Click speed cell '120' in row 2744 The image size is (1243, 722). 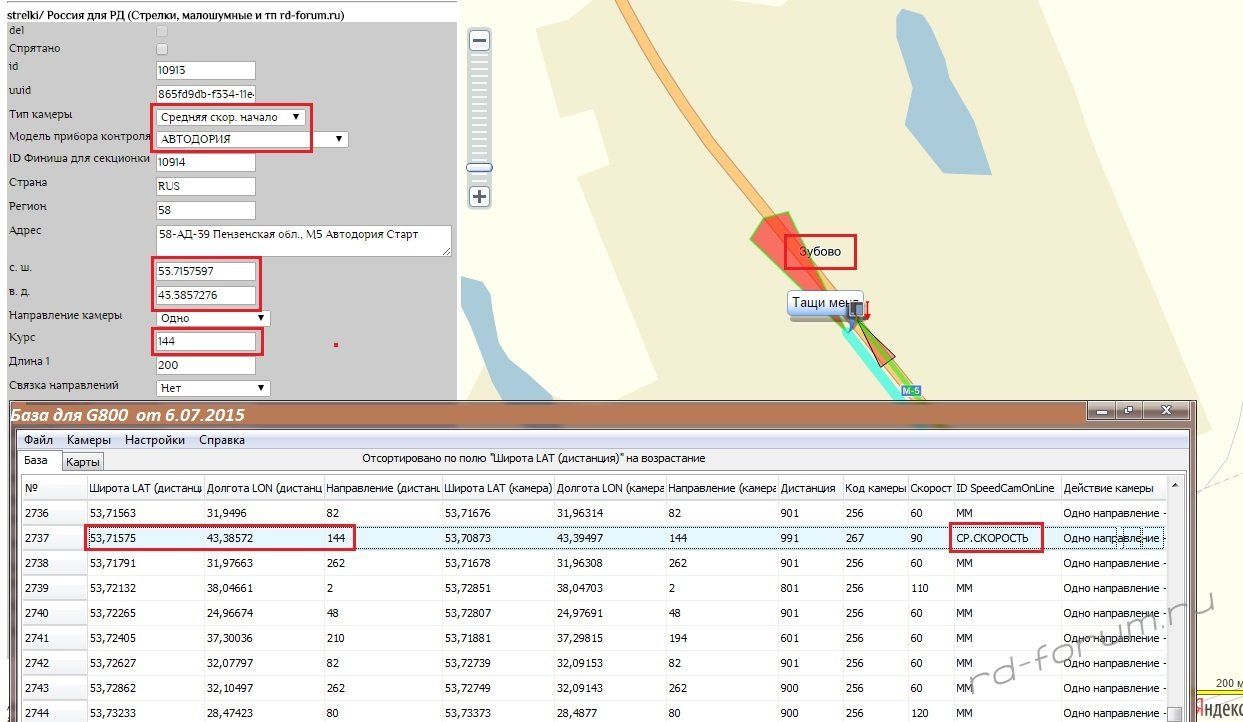point(930,711)
